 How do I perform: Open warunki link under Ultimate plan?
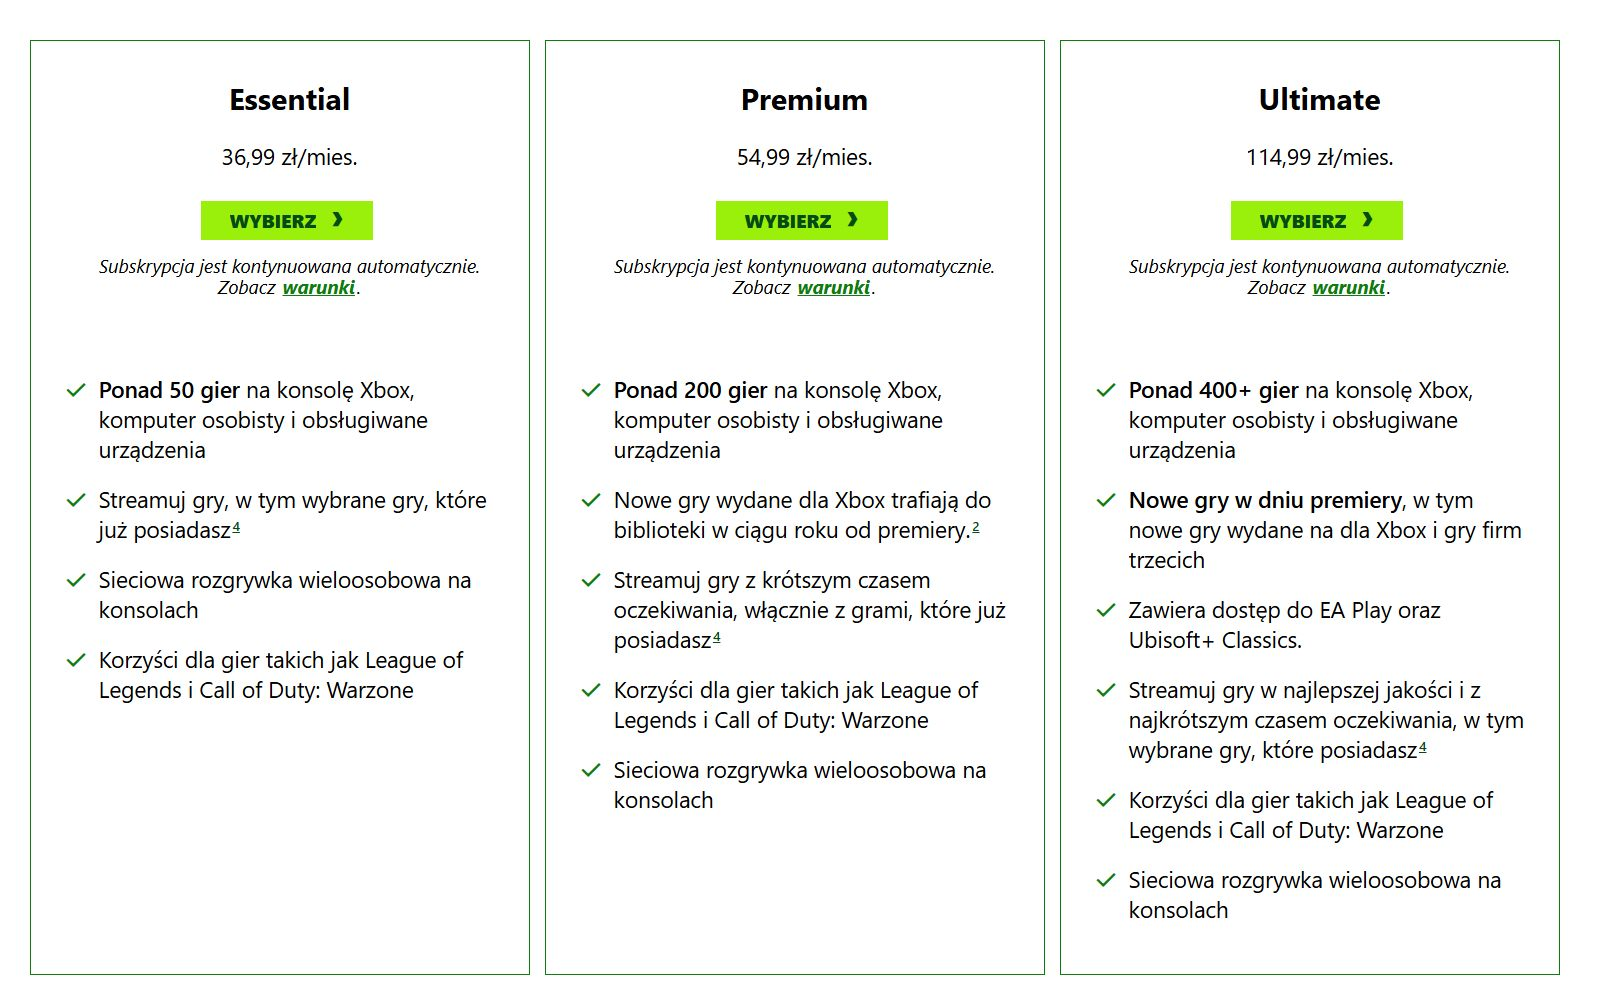1349,288
